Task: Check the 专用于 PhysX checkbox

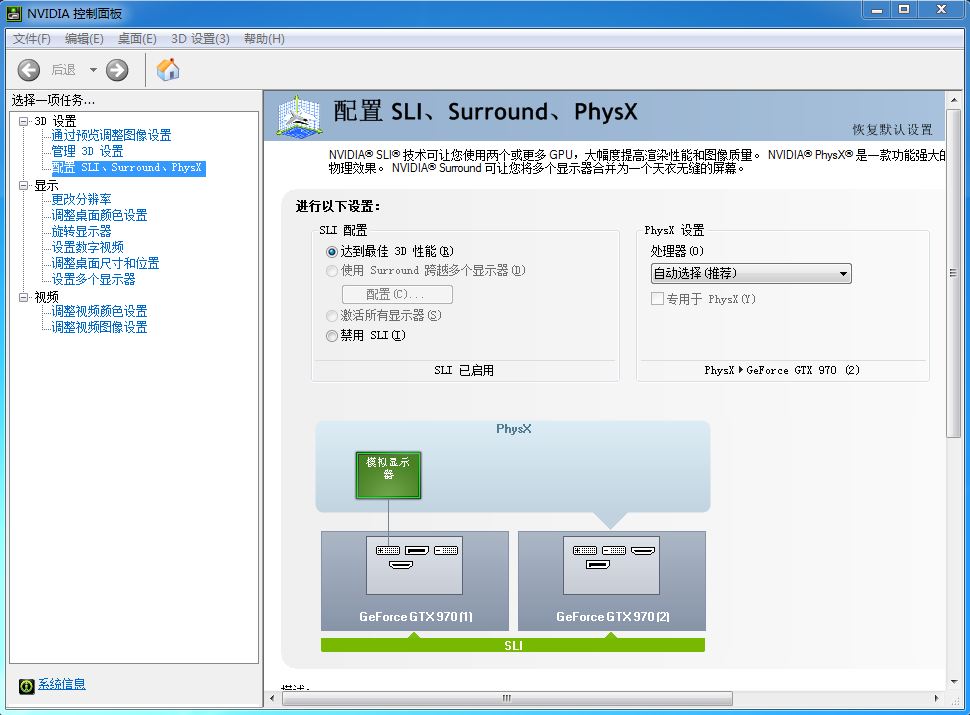Action: pyautogui.click(x=657, y=299)
